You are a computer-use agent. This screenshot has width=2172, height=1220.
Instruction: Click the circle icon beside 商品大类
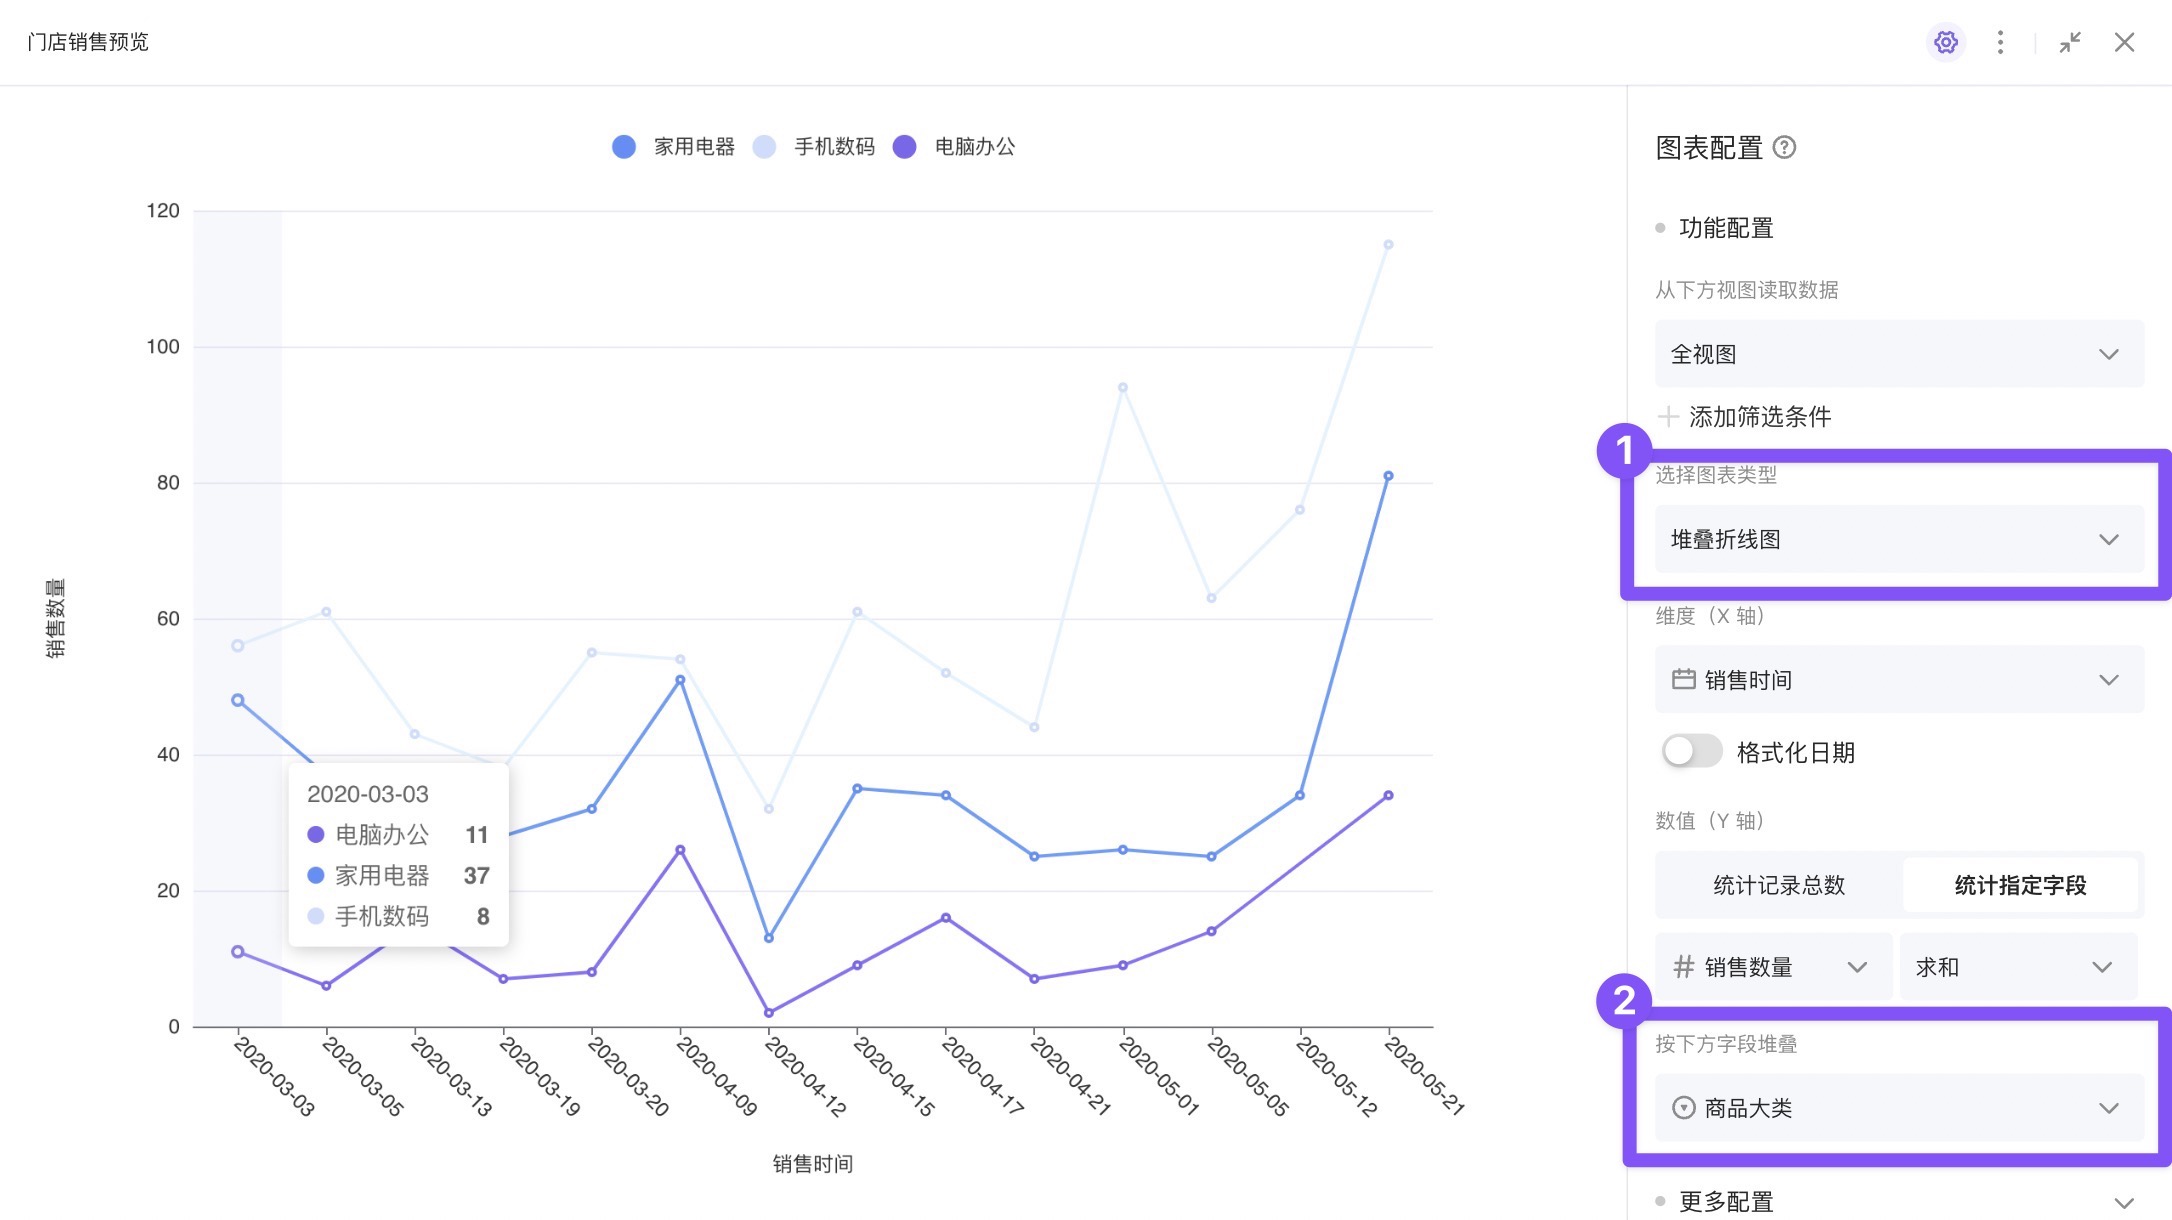click(x=1683, y=1108)
